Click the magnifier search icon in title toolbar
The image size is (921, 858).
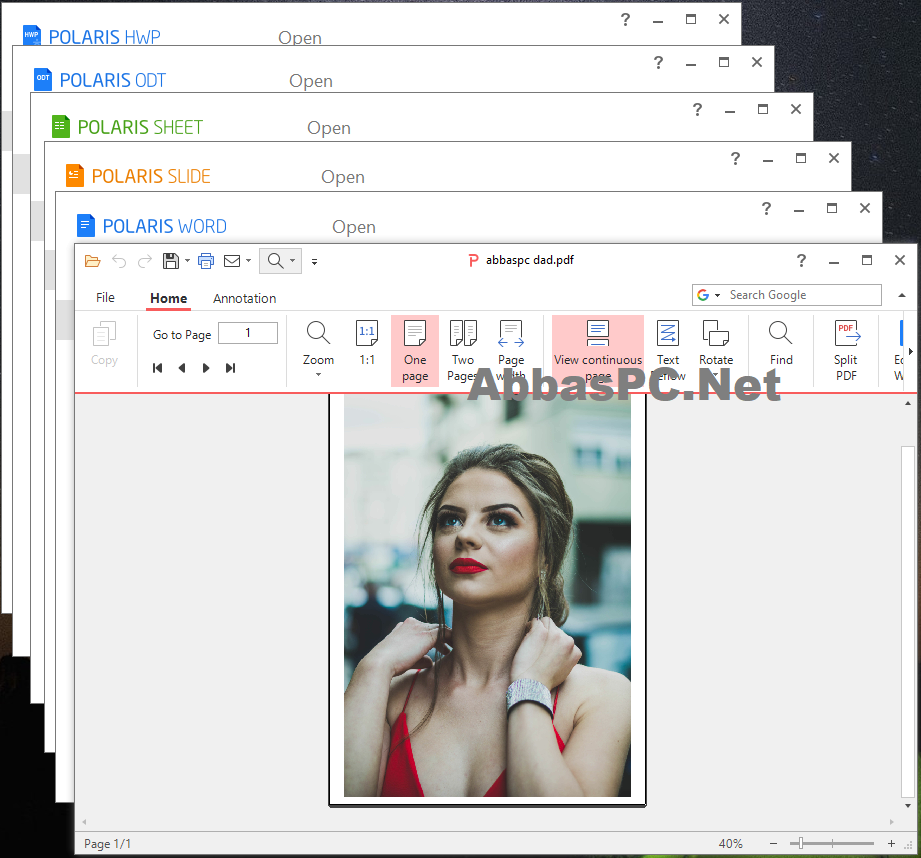click(x=275, y=261)
